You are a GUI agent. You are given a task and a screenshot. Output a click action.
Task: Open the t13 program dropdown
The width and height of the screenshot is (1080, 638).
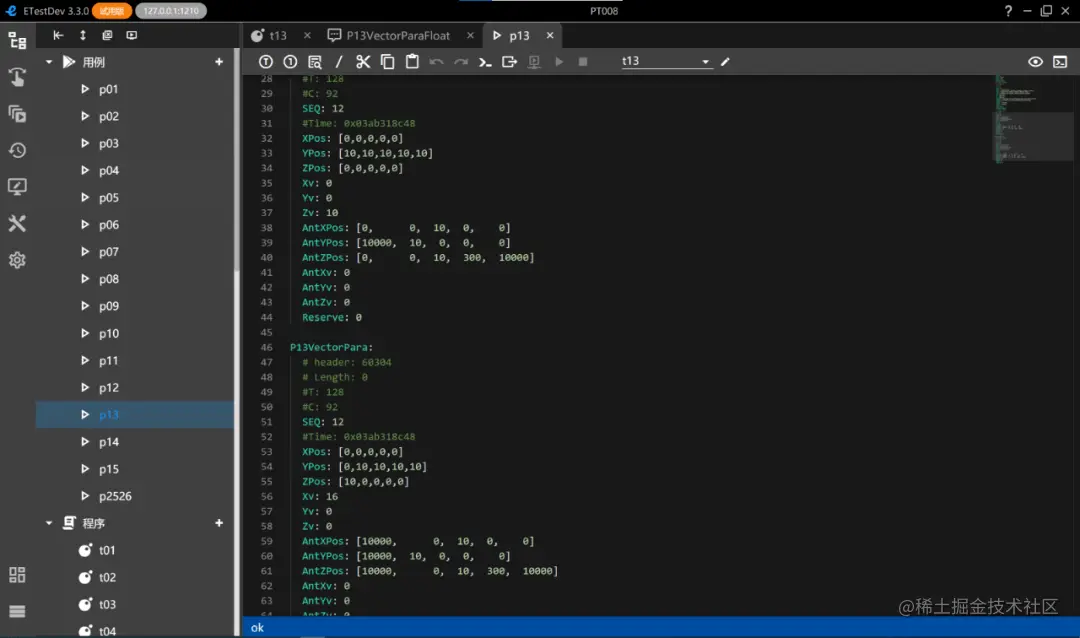click(666, 61)
